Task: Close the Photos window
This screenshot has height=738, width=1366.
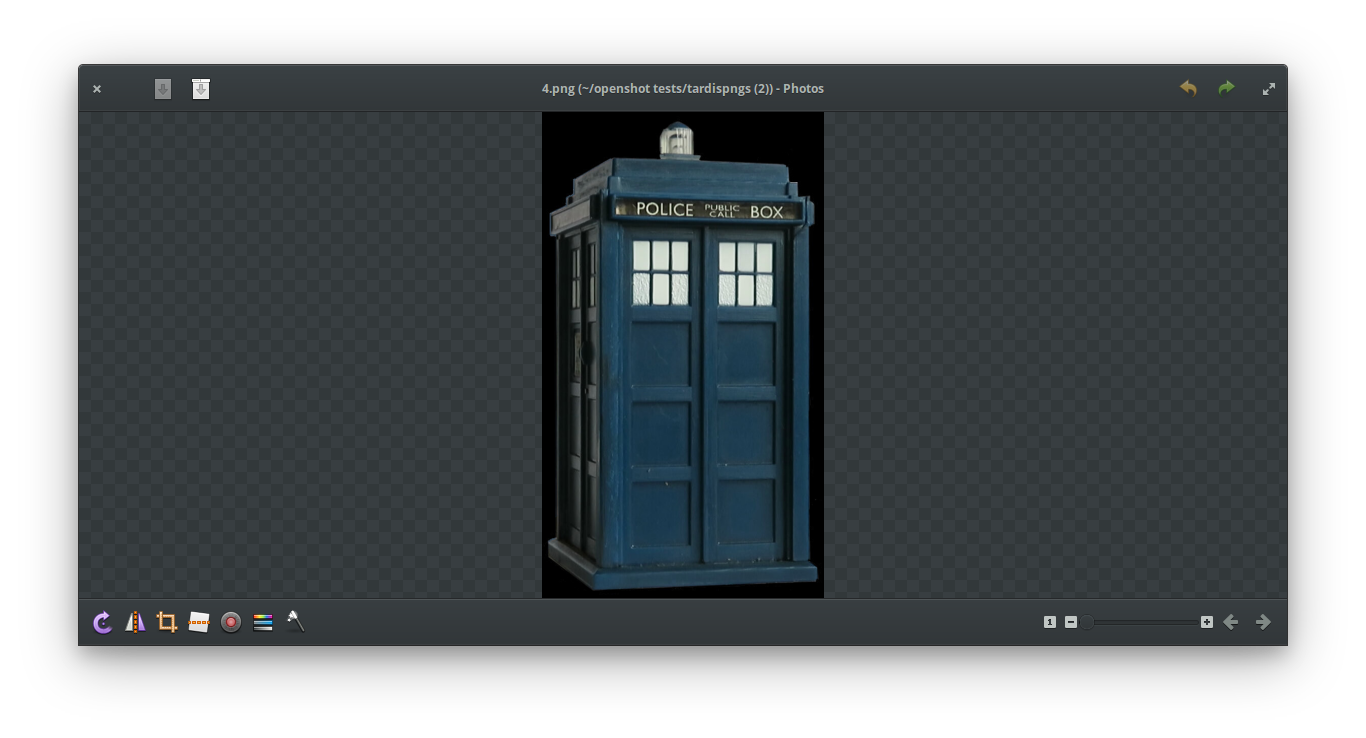Action: click(x=97, y=89)
